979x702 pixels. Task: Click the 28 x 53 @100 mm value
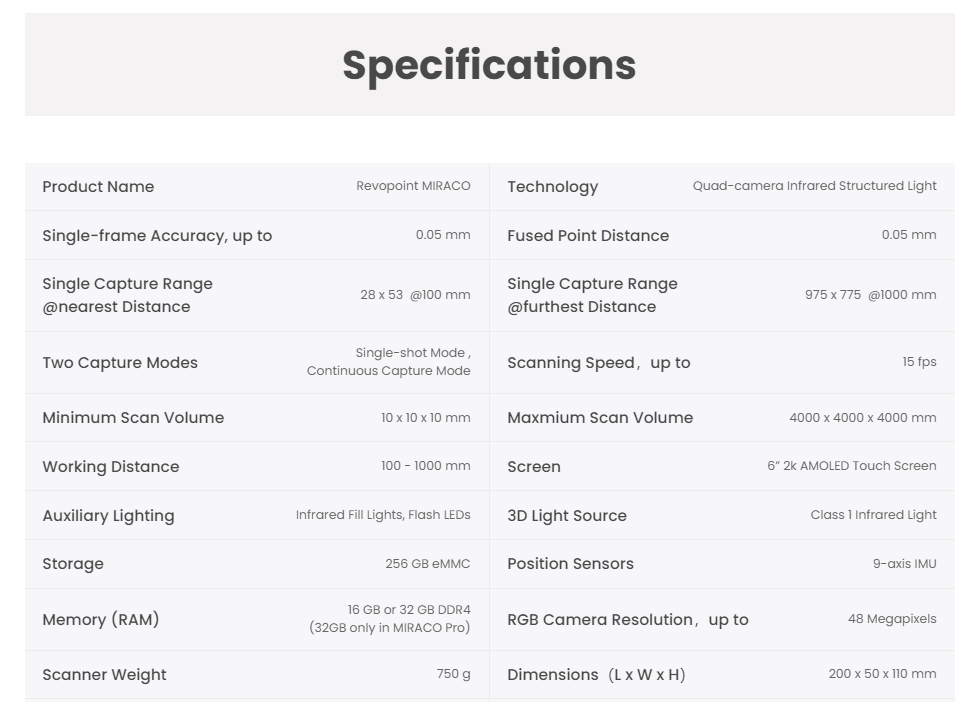tap(415, 295)
